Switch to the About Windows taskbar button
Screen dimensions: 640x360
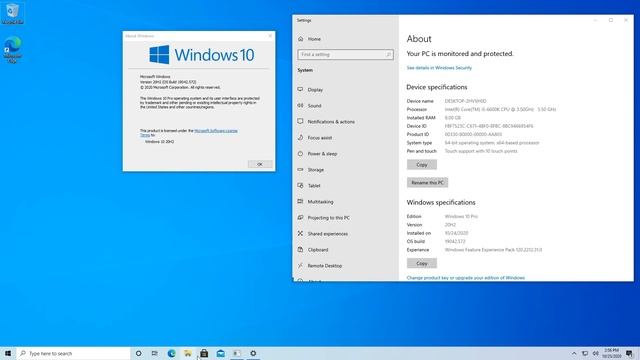point(237,353)
